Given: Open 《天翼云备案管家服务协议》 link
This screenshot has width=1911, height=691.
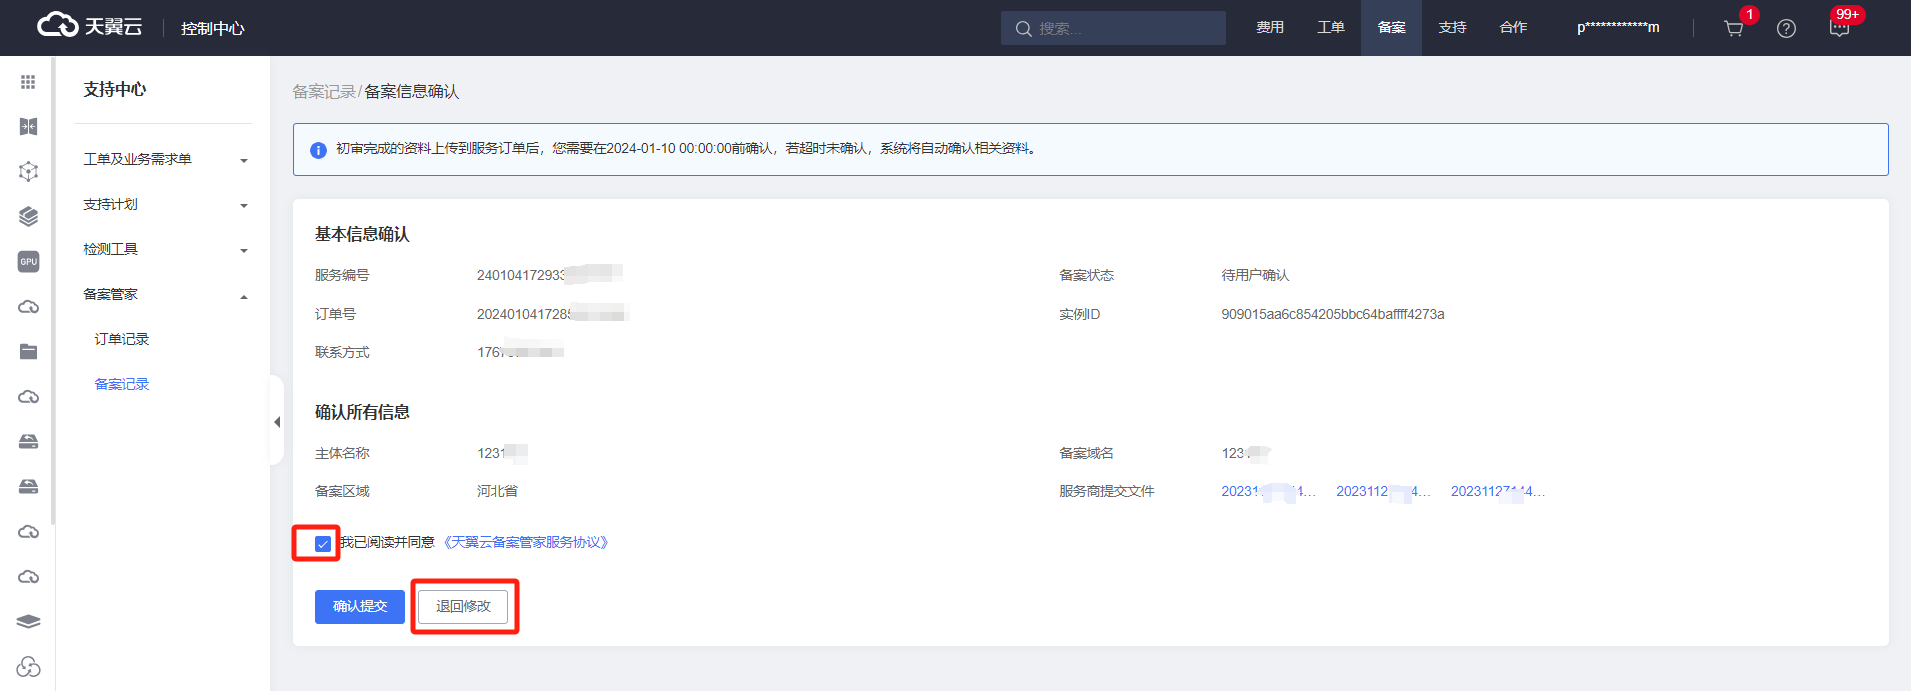Looking at the screenshot, I should (x=526, y=543).
